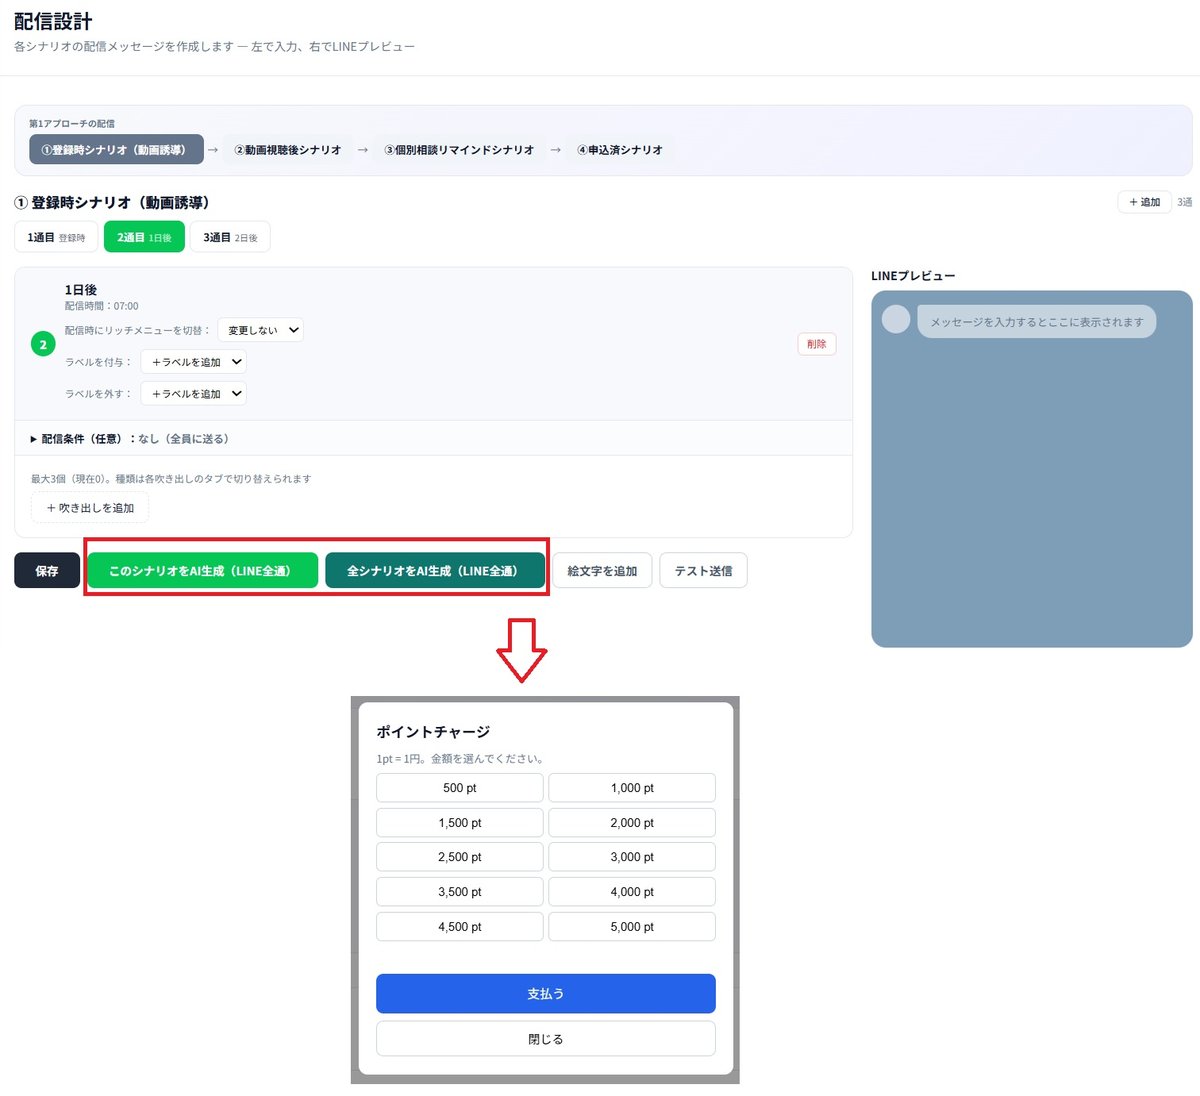The image size is (1200, 1096).
Task: Delete the message with 削除 button
Action: tap(817, 344)
